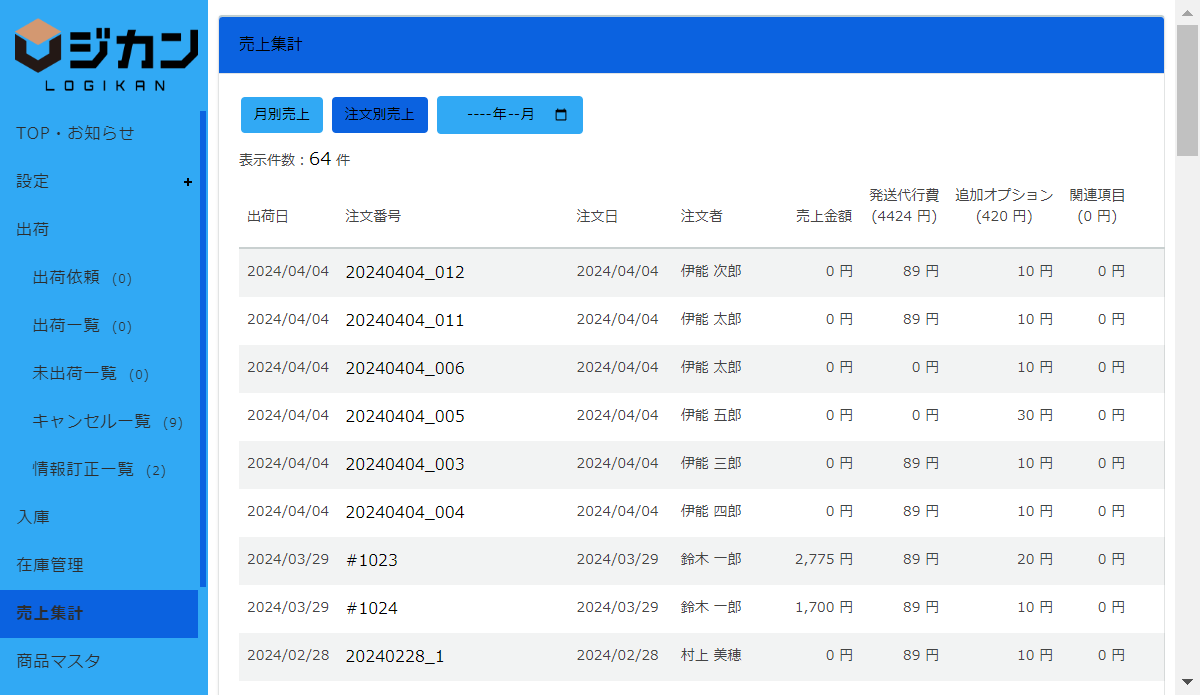Click the Logikan logo
The image size is (1200, 695).
106,56
